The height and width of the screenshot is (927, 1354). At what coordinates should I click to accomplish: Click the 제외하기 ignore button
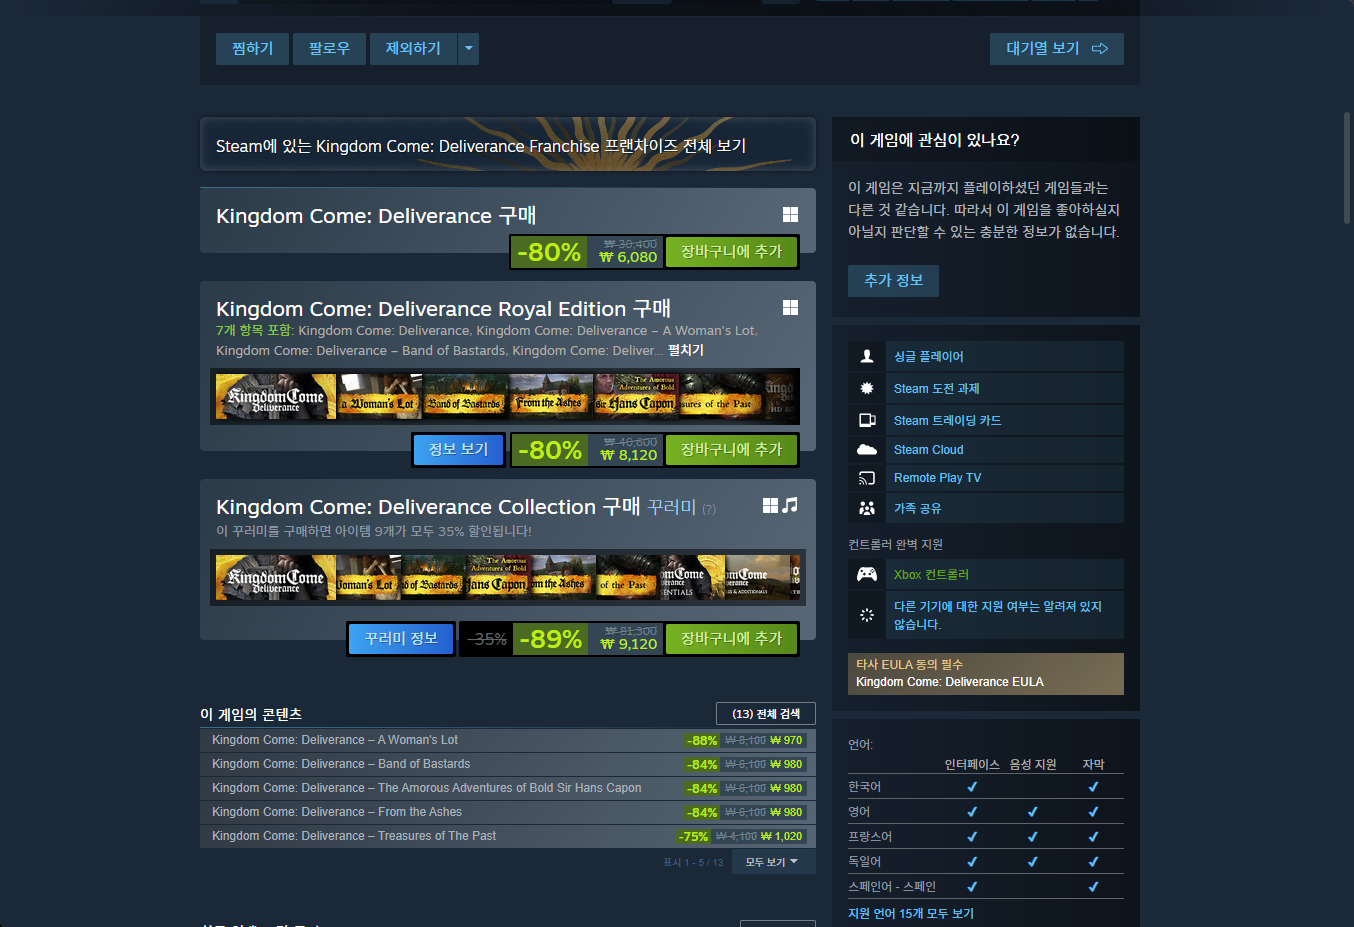(x=413, y=48)
